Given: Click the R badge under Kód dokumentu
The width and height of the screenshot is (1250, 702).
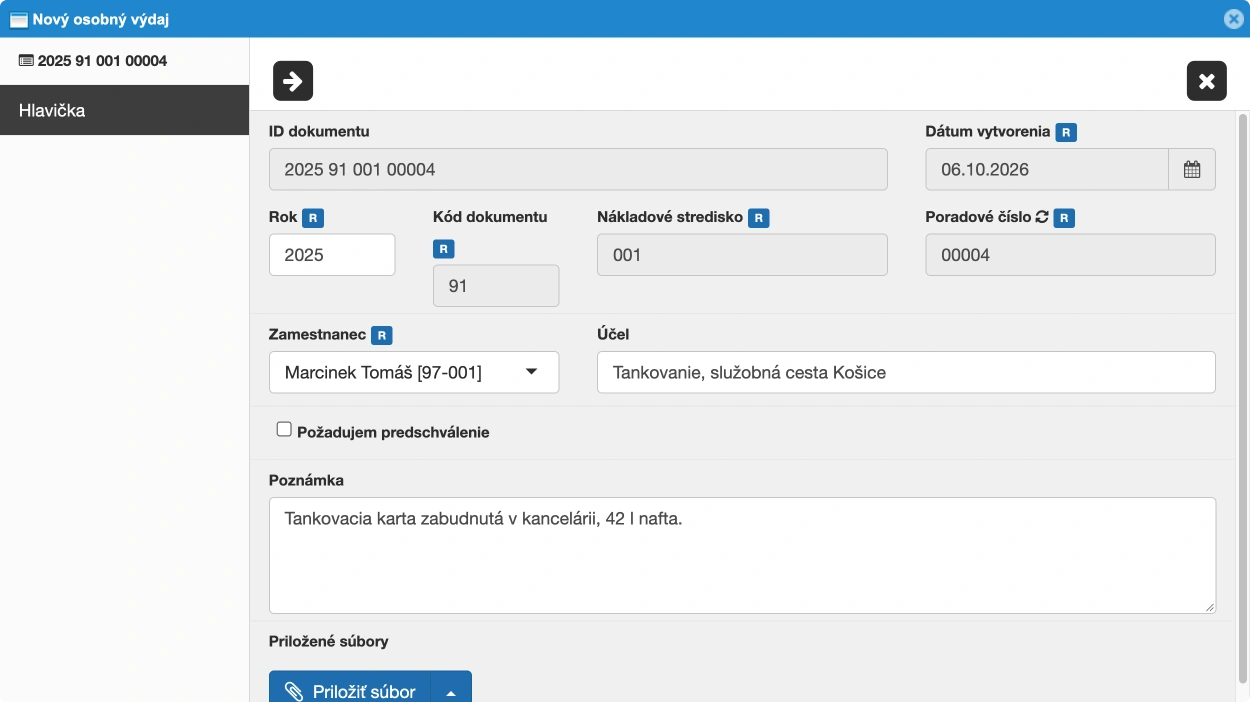Looking at the screenshot, I should pyautogui.click(x=444, y=249).
